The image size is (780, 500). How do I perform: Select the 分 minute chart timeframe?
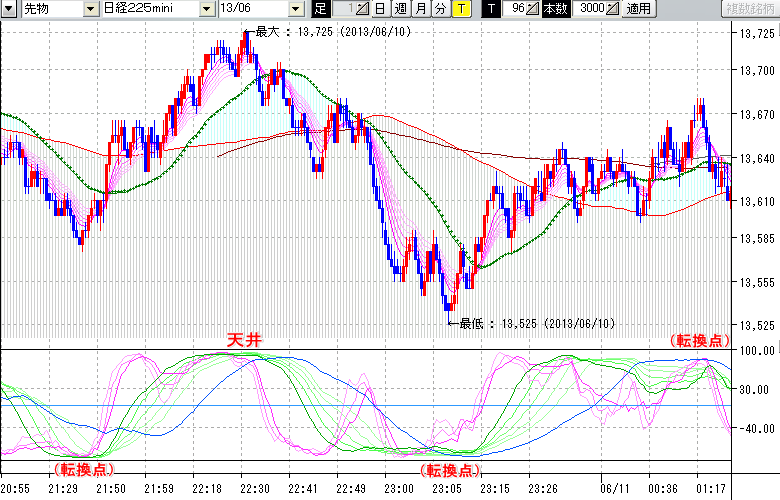pos(440,9)
